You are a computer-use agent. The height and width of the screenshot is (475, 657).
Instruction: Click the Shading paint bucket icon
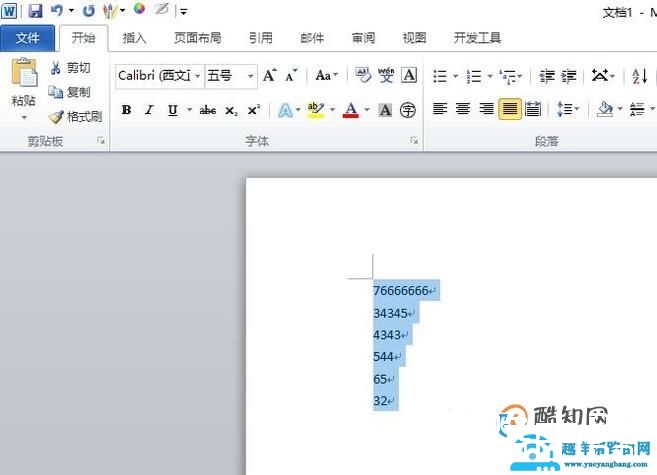coord(605,109)
